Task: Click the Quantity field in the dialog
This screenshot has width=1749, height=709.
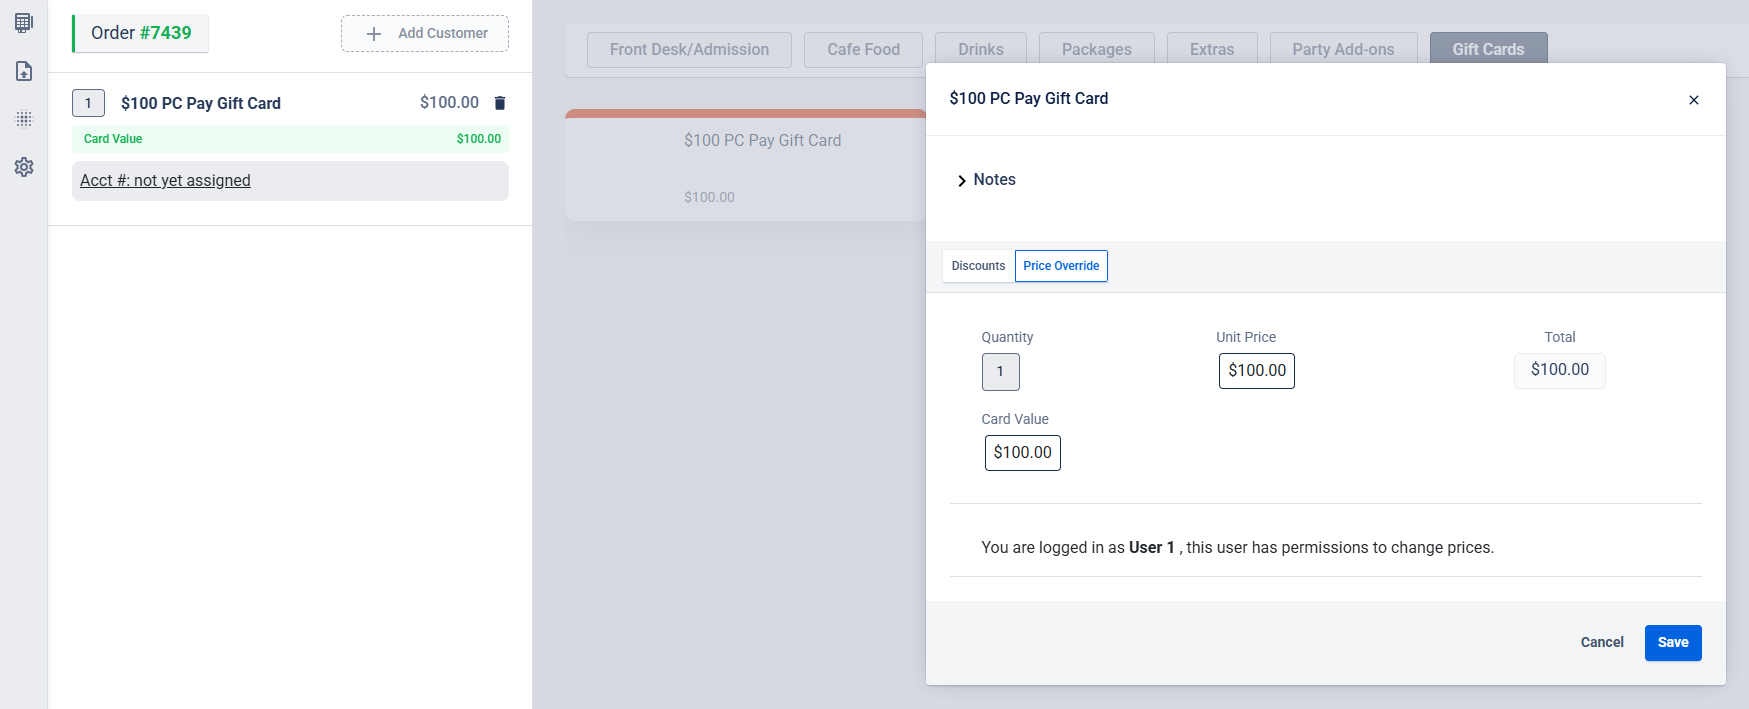Action: point(1000,372)
